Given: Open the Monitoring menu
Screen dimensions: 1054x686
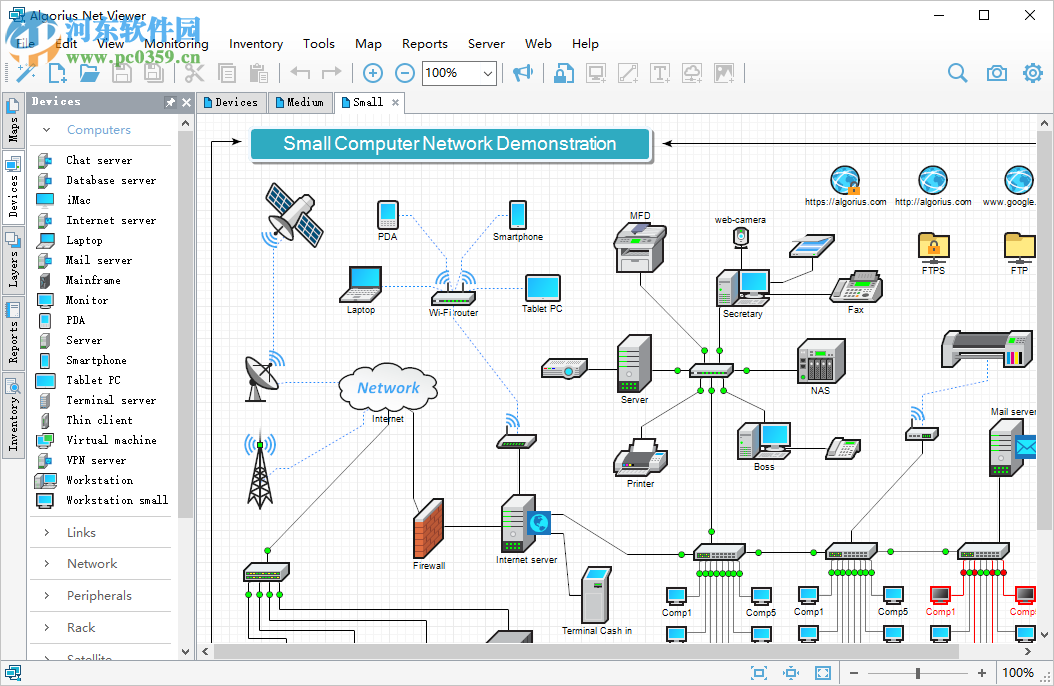Looking at the screenshot, I should pyautogui.click(x=176, y=44).
